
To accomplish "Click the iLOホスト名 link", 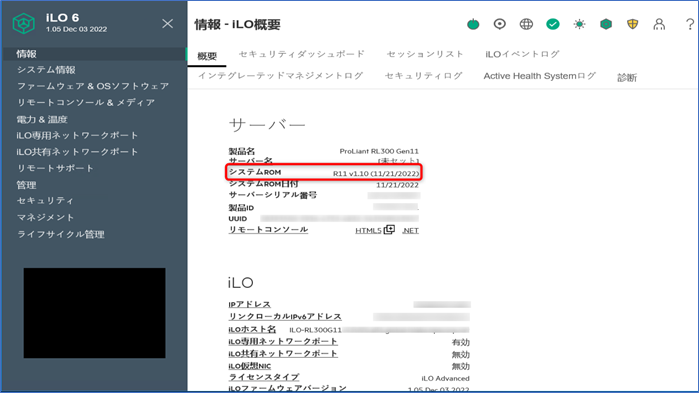I will (252, 329).
